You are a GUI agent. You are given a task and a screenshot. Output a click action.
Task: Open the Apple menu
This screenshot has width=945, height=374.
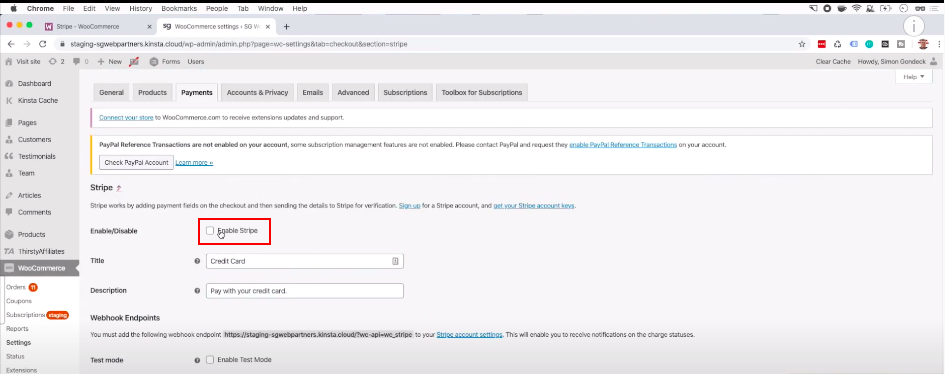click(x=13, y=8)
